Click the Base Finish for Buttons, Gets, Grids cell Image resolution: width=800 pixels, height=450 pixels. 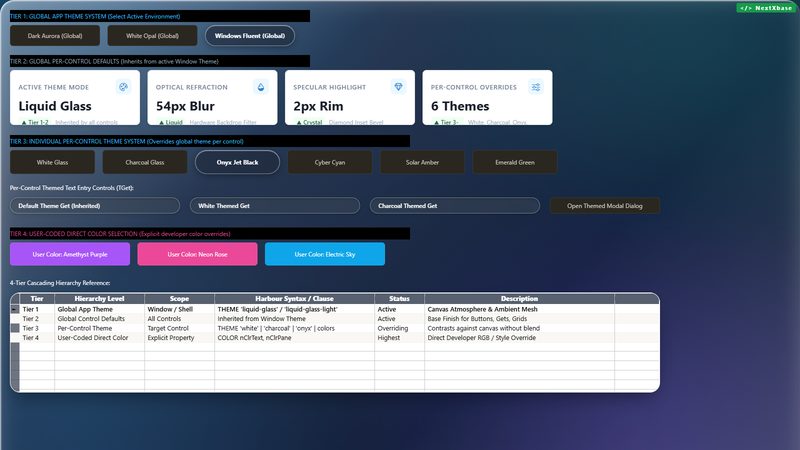[x=519, y=318]
